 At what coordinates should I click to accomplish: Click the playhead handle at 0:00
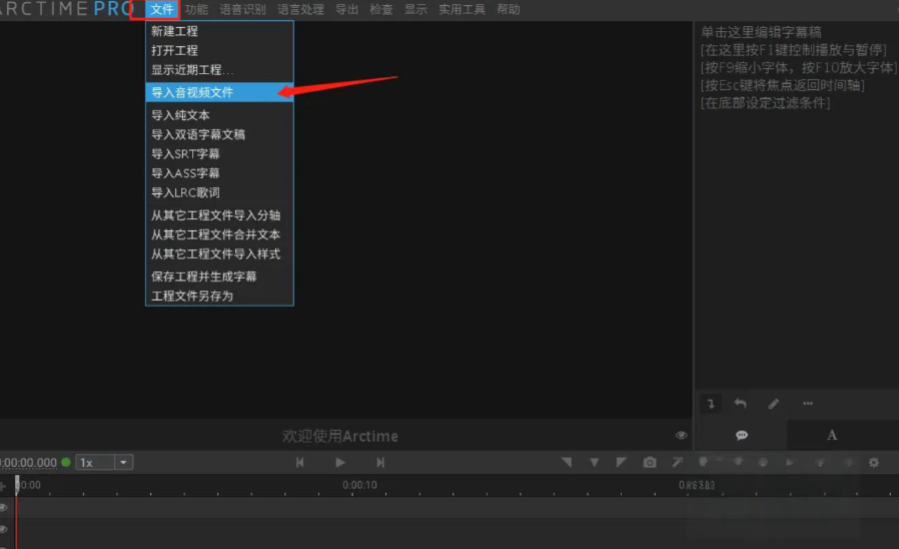coord(17,485)
